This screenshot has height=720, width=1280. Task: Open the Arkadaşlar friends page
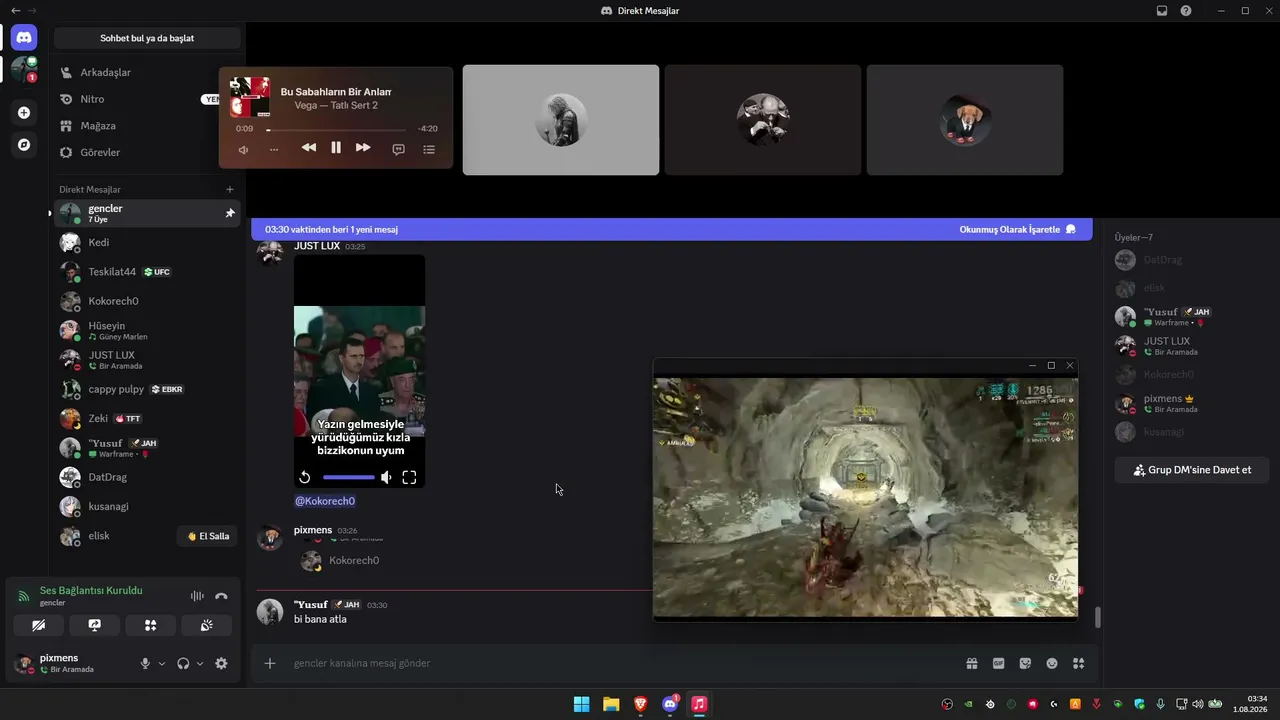pyautogui.click(x=147, y=72)
